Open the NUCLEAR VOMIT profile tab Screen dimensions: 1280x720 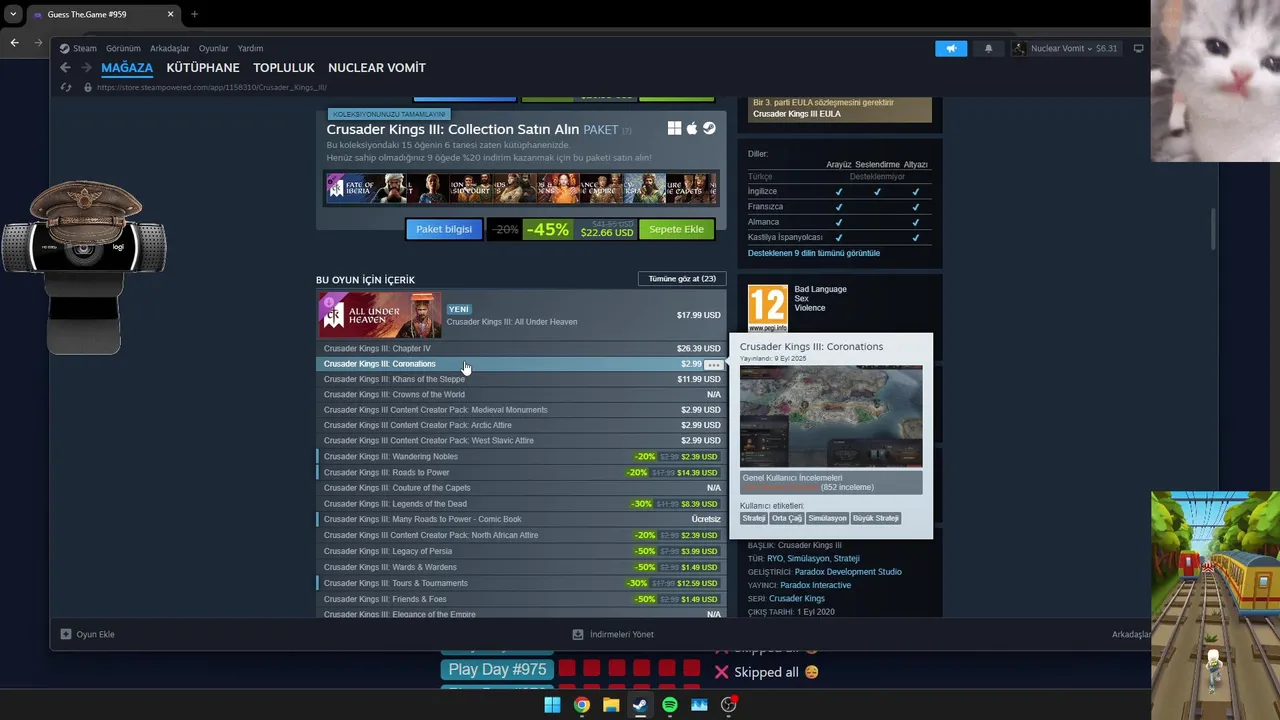pos(377,68)
